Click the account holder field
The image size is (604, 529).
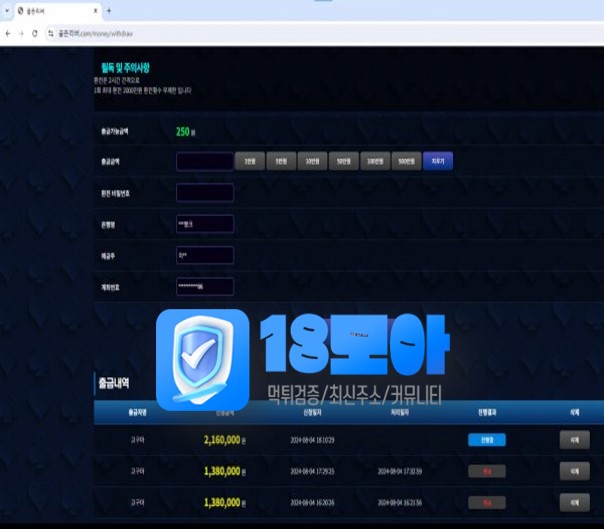pos(205,255)
